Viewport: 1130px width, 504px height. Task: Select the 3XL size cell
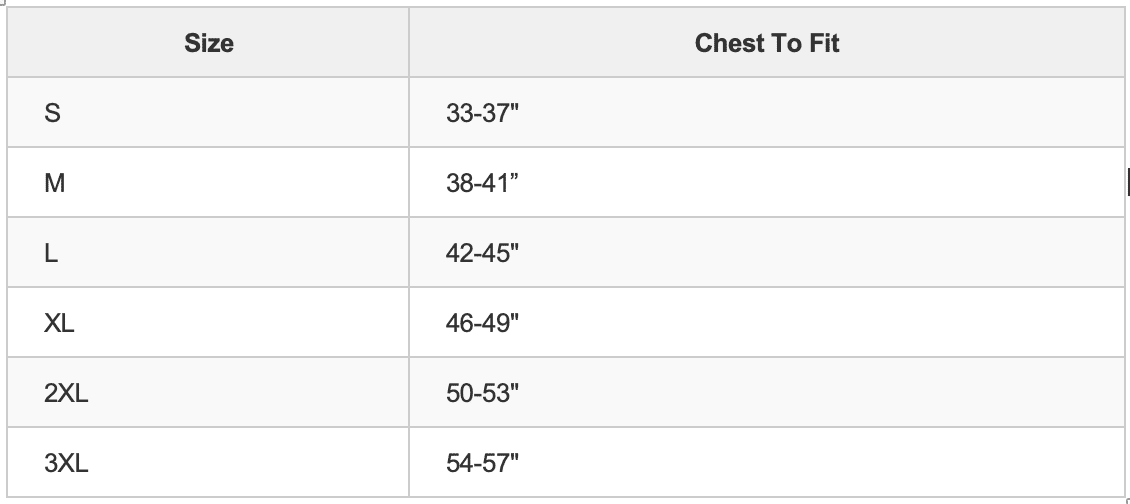[66, 463]
